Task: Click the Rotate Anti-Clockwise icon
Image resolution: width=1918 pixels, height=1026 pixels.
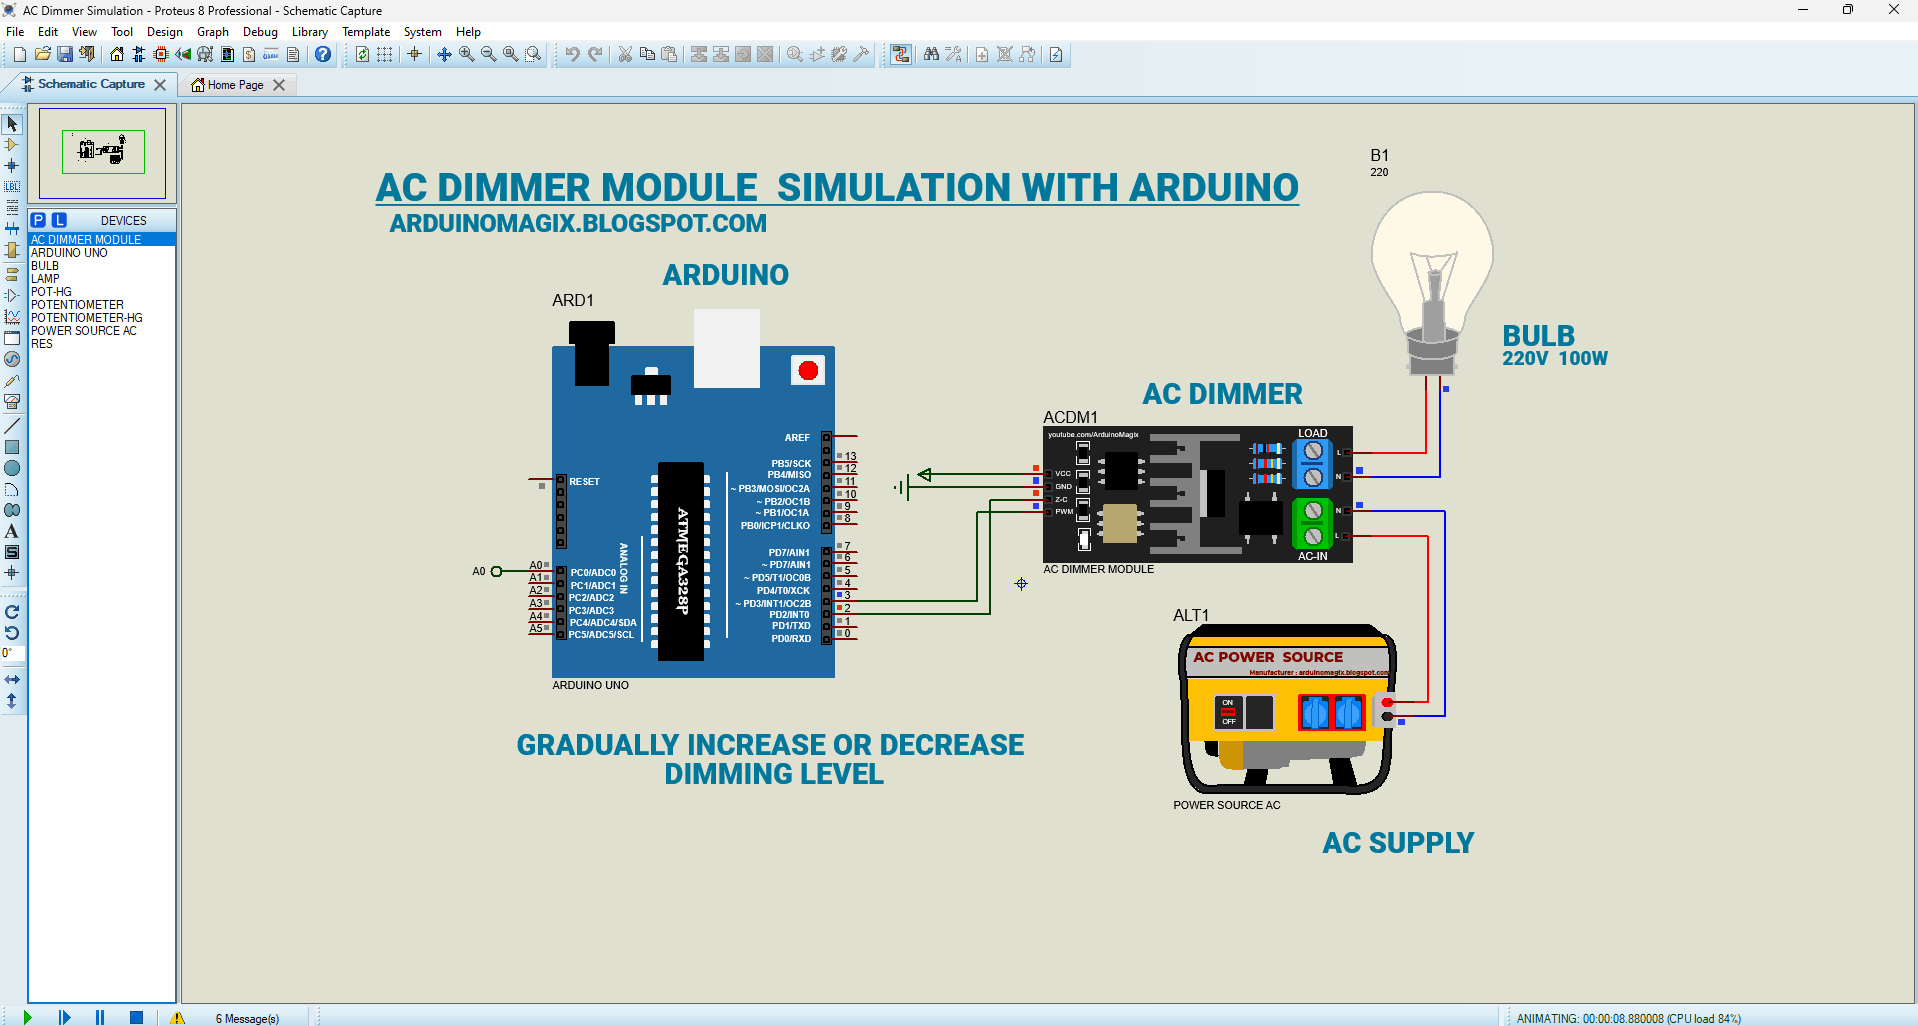Action: click(x=12, y=633)
